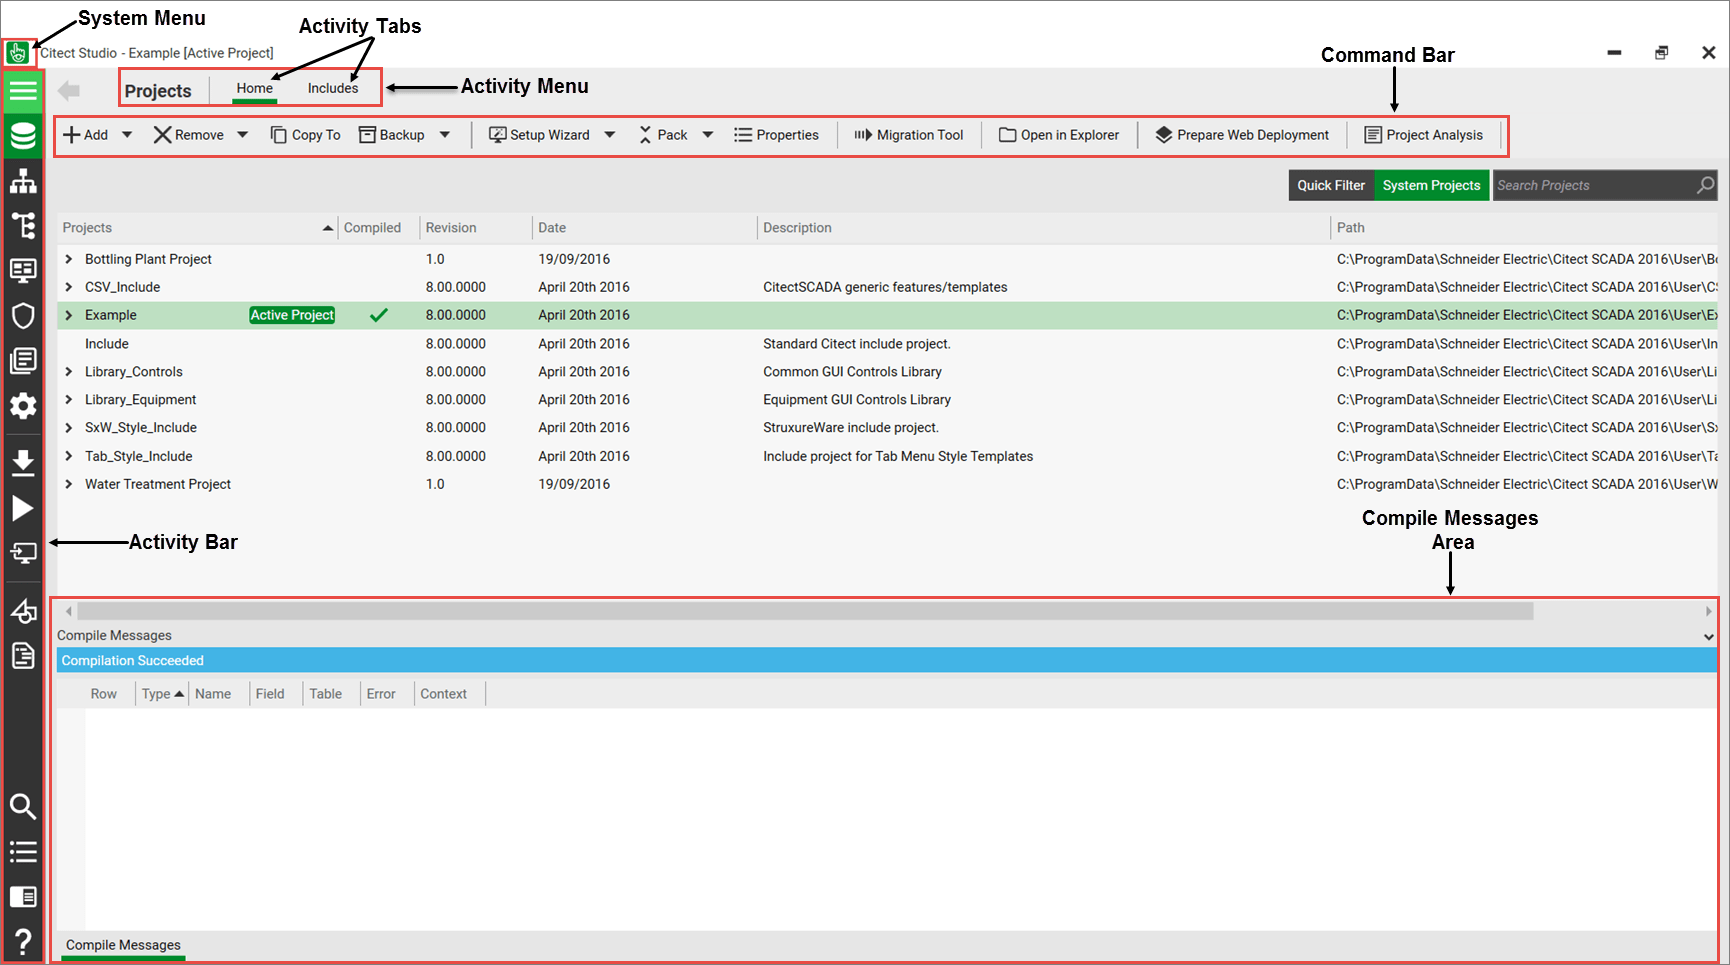1730x965 pixels.
Task: Click the horizontal scrollbar thumb
Action: click(x=805, y=611)
